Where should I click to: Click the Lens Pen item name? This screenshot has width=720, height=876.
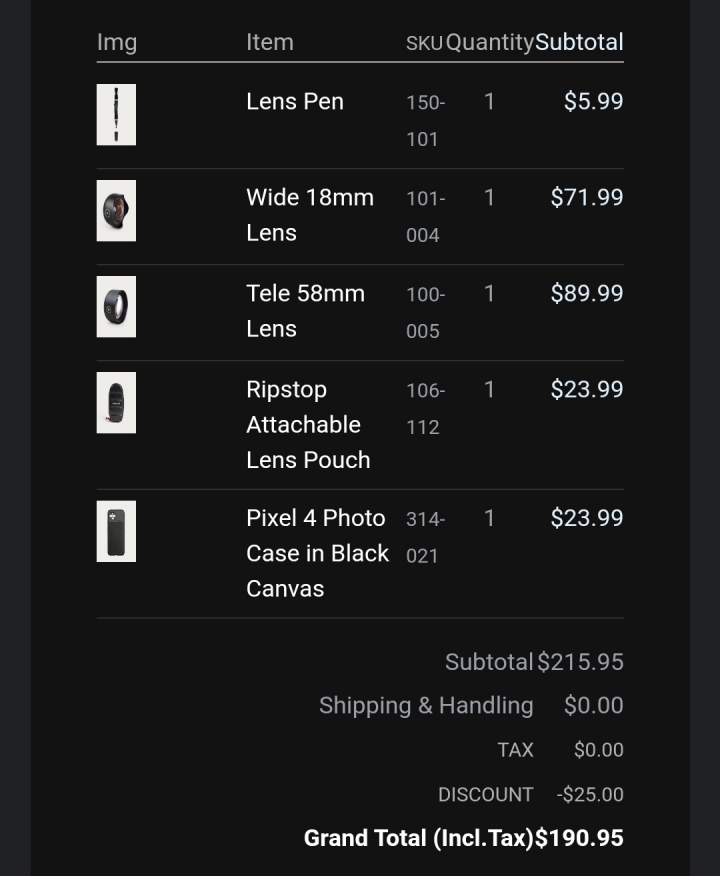point(295,102)
